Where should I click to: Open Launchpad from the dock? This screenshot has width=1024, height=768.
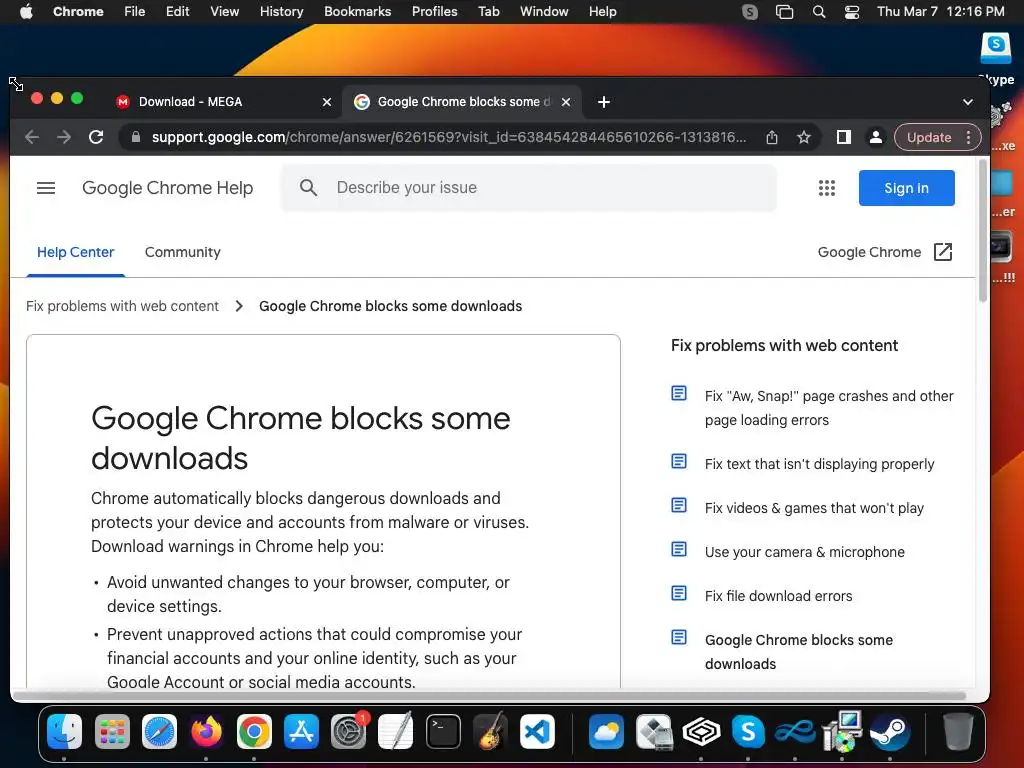[112, 732]
